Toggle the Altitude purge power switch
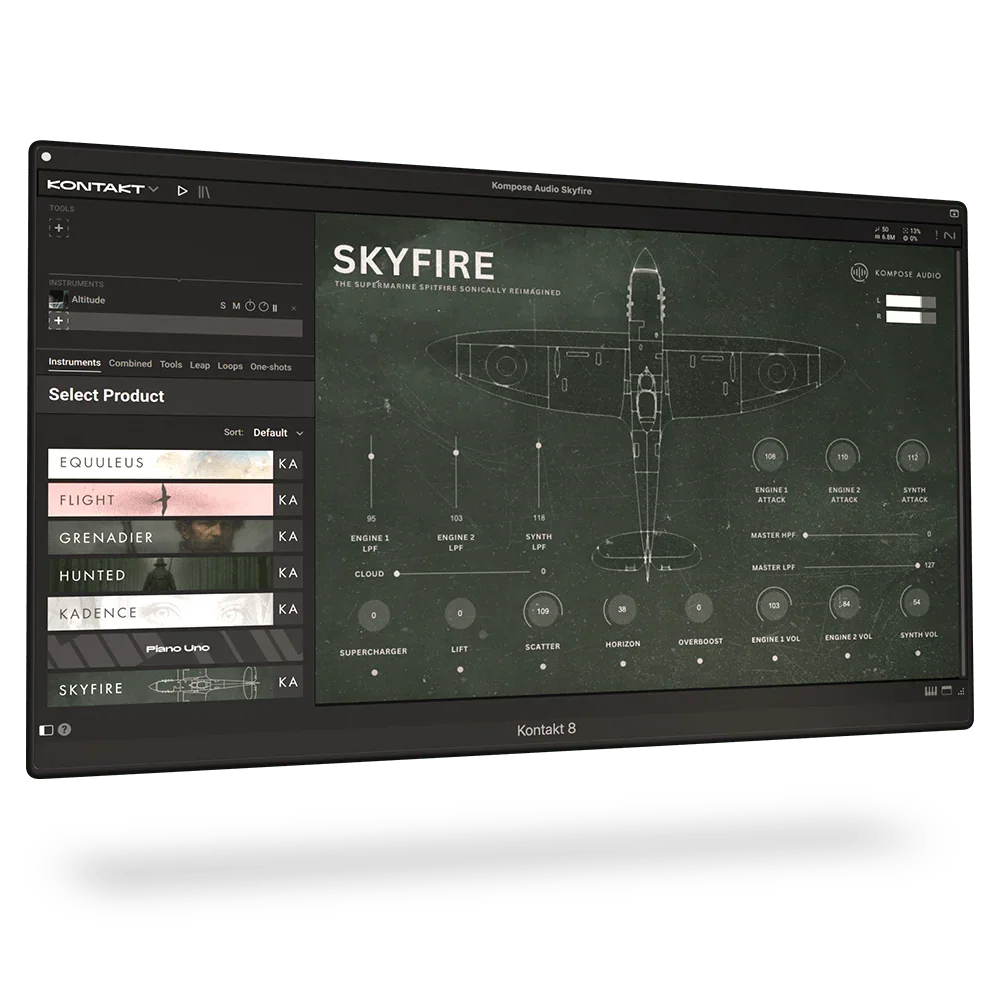Image resolution: width=1000 pixels, height=1000 pixels. 249,305
